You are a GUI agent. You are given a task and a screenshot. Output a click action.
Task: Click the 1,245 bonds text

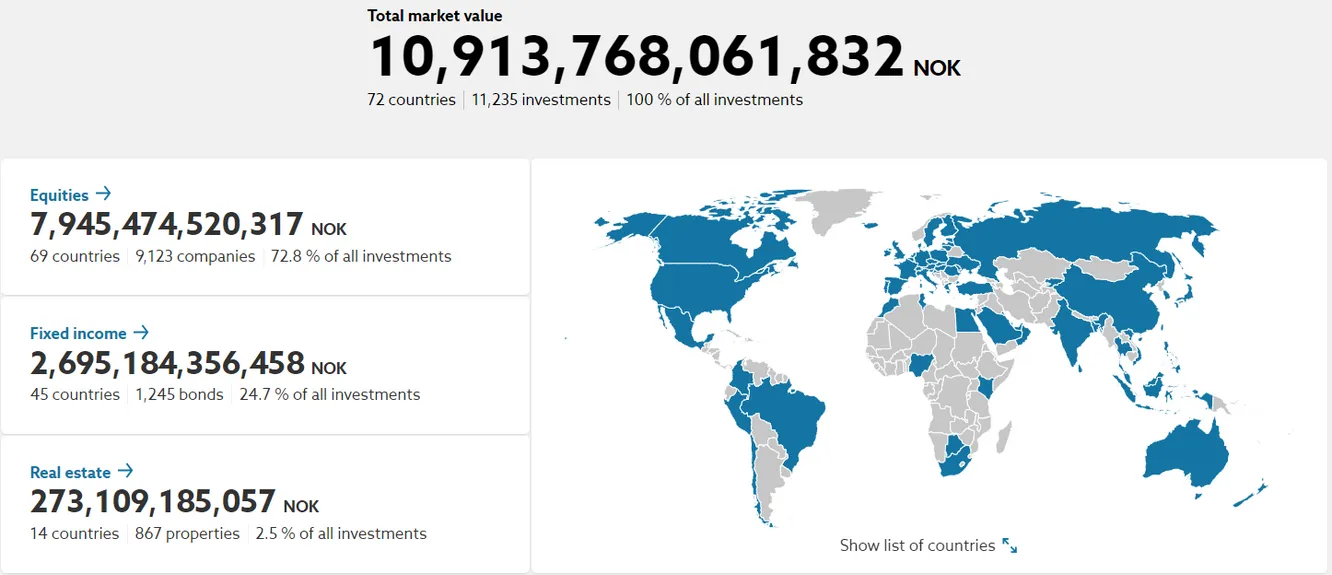179,394
